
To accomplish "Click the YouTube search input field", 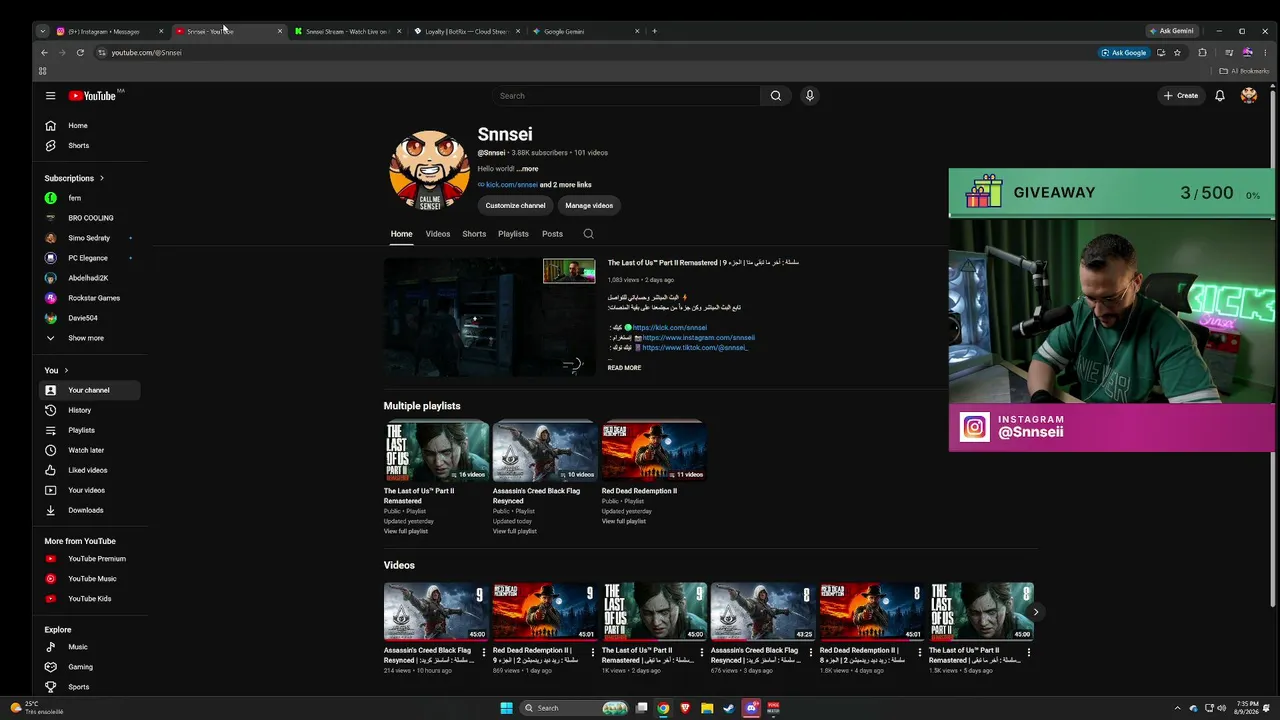I will (628, 96).
